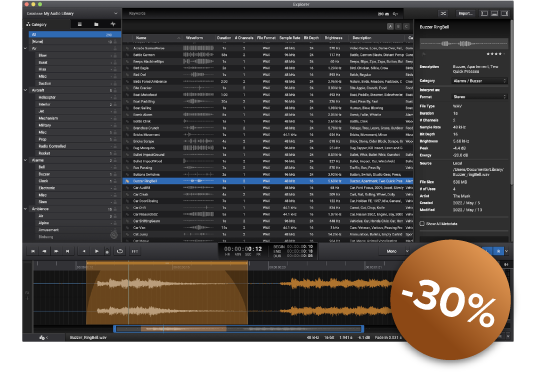Sort by the Brightness column header
Viewport: 536px width, 372px height.
click(334, 38)
